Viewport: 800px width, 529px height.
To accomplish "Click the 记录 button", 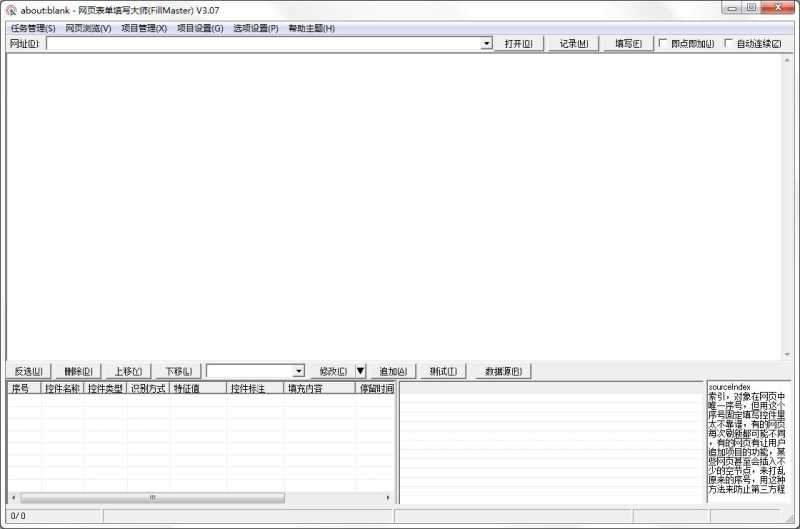I will point(573,44).
